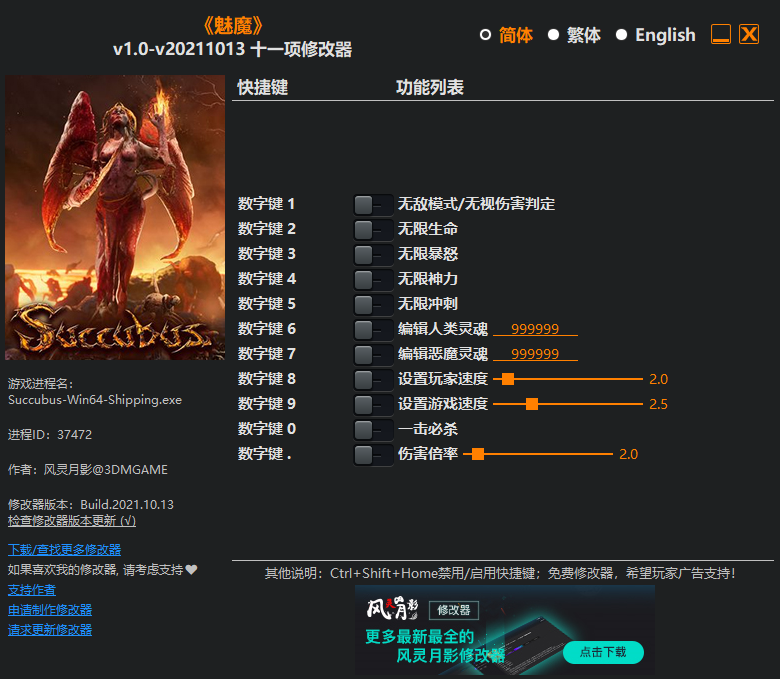Enable 无限生命 toggle
The height and width of the screenshot is (679, 780).
373,229
